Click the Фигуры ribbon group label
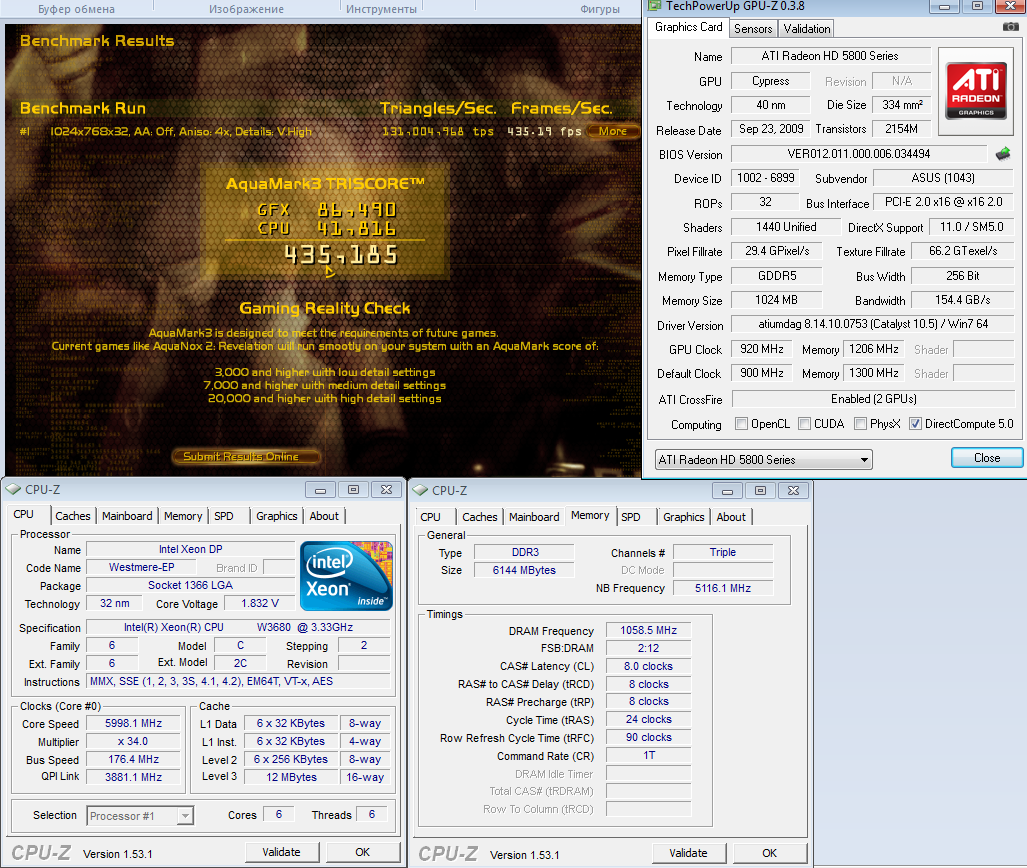The width and height of the screenshot is (1027, 868). click(x=600, y=9)
